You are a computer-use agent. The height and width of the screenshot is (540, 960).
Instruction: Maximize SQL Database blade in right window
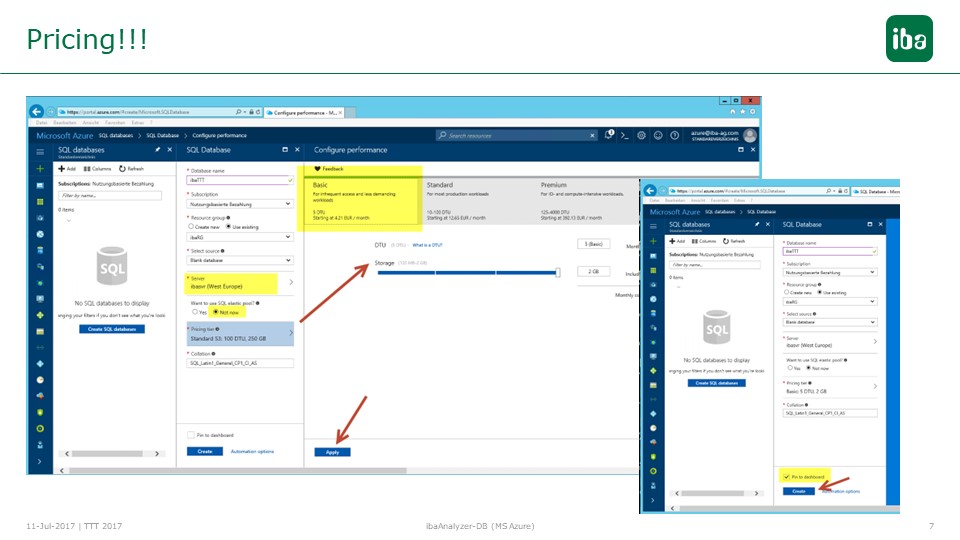pyautogui.click(x=869, y=224)
